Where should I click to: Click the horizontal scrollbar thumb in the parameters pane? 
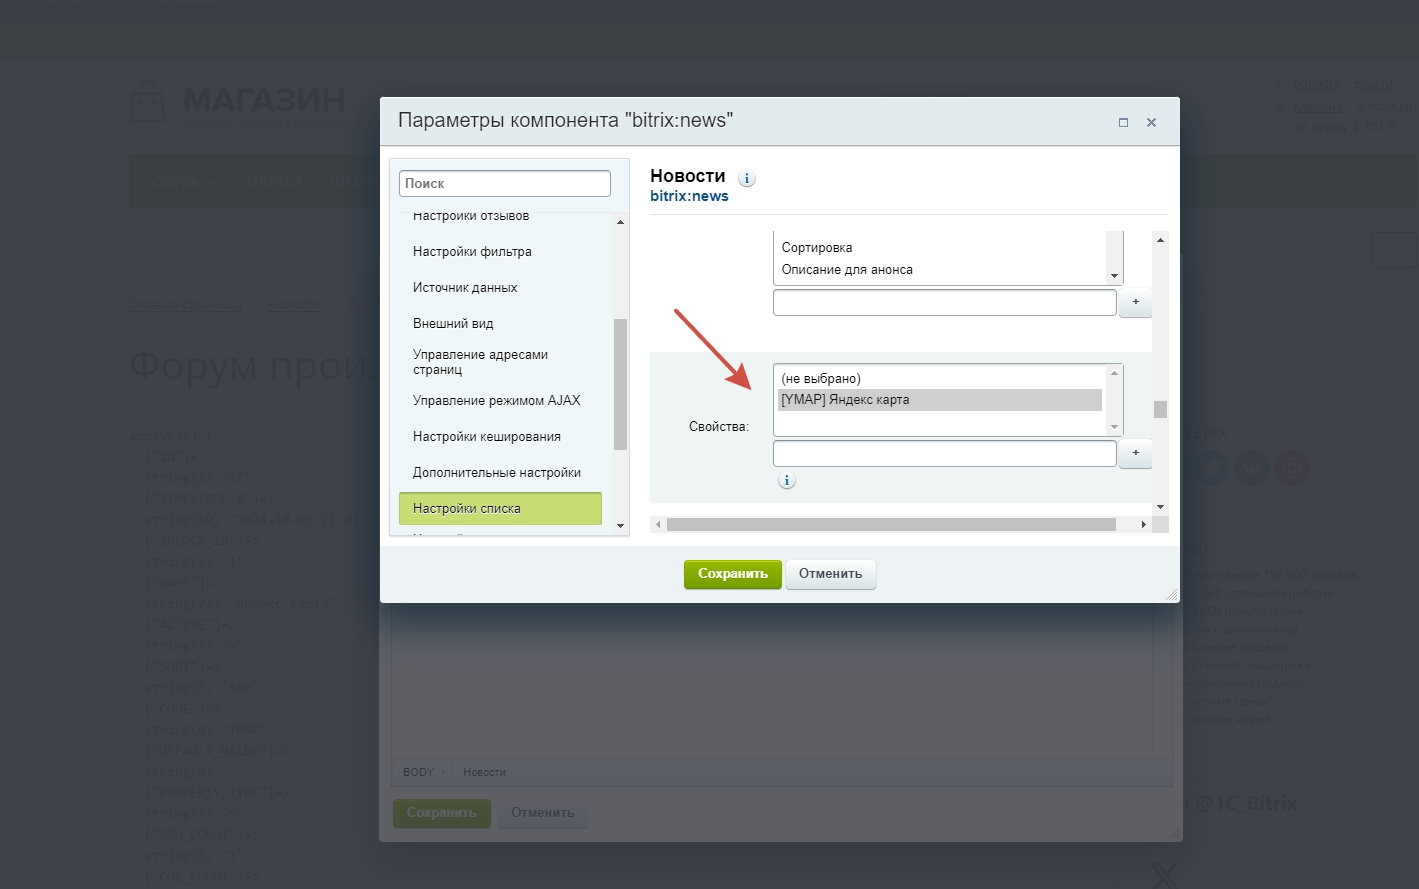click(x=891, y=525)
